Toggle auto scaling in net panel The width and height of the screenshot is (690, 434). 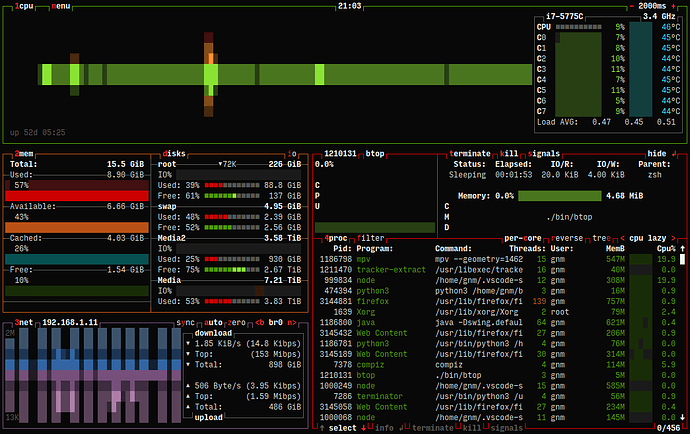coord(213,323)
